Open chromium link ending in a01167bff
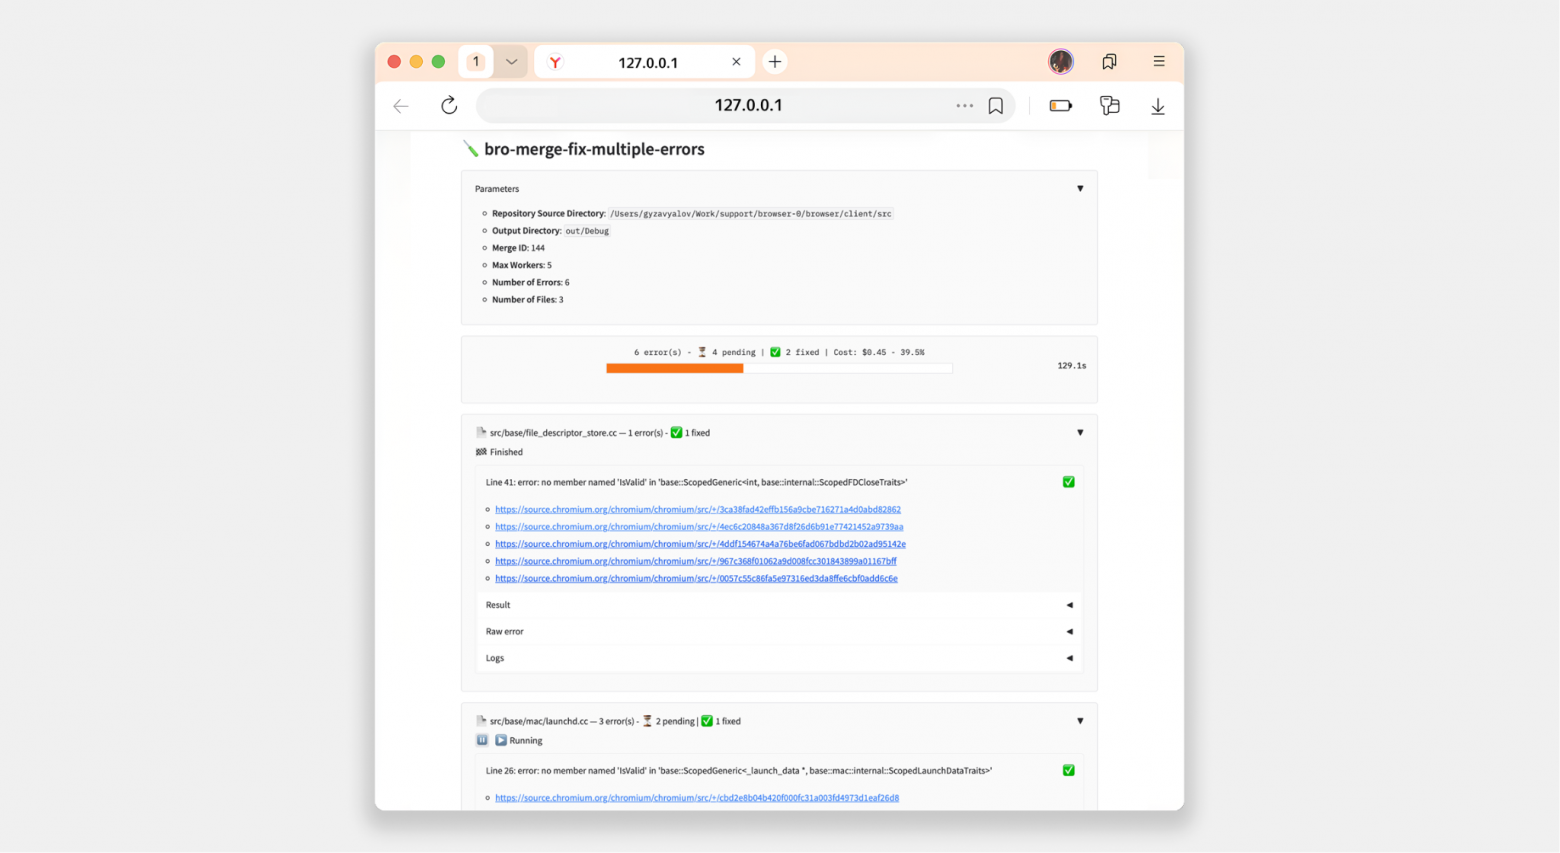 [x=696, y=561]
